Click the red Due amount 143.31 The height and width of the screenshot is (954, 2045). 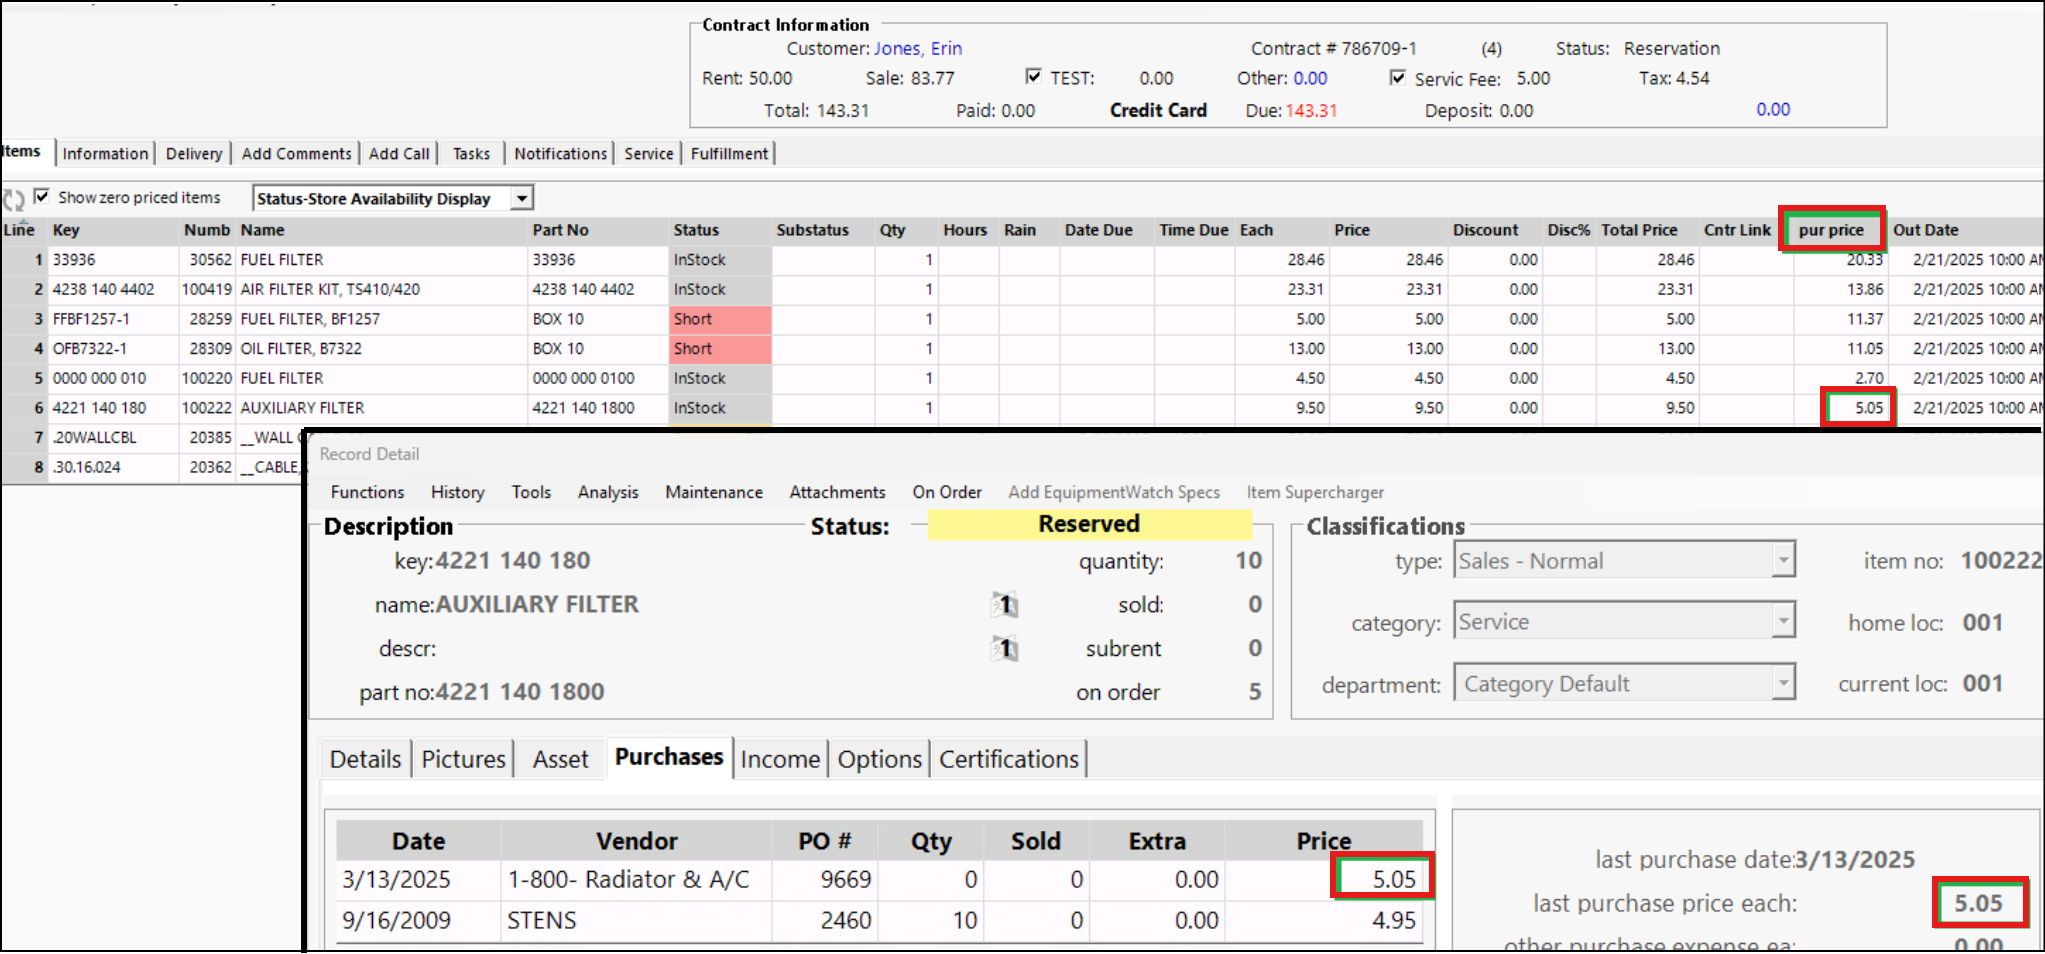coord(1311,111)
